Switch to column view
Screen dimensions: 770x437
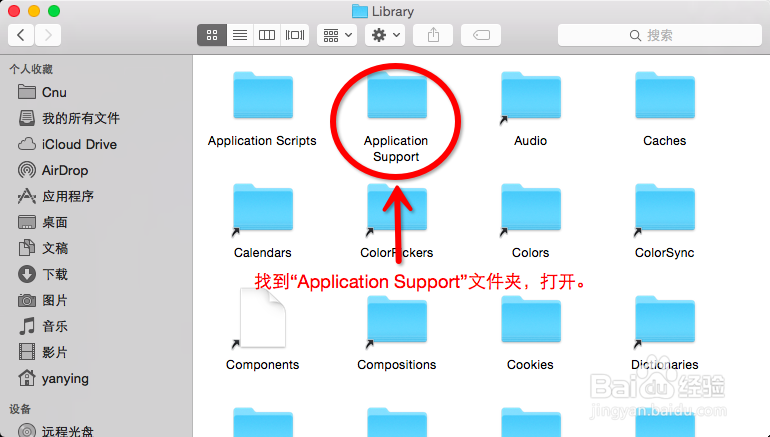[267, 35]
